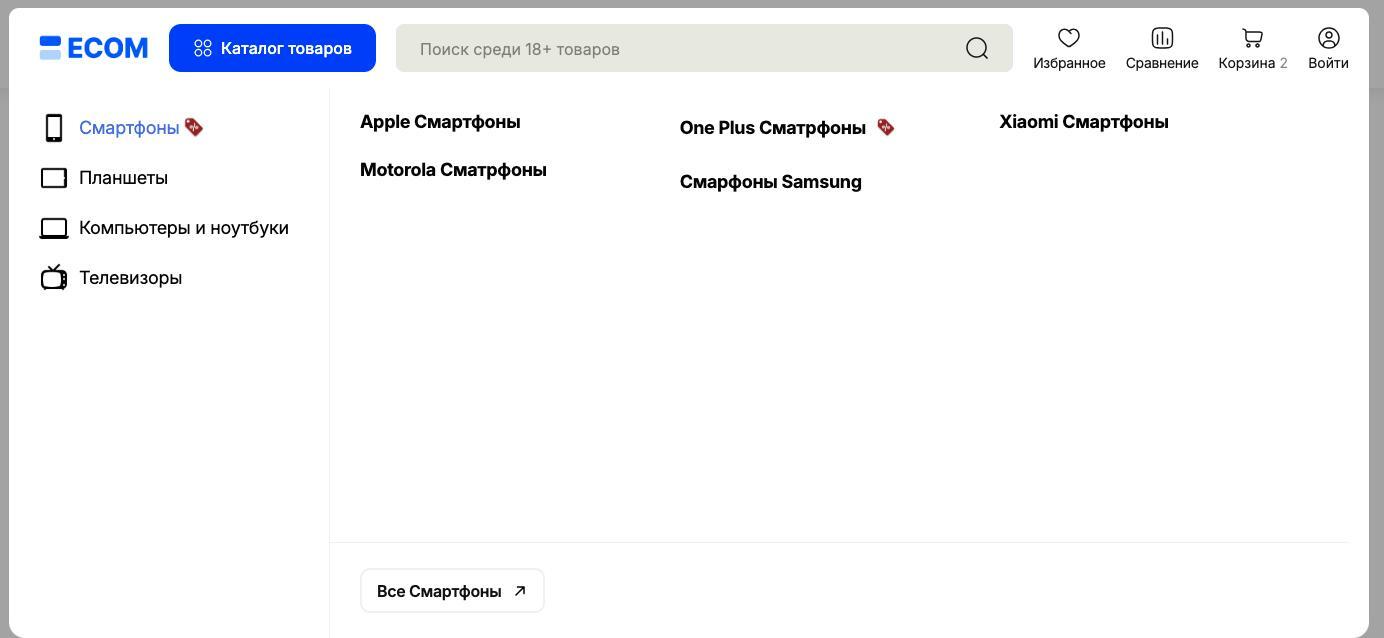Click the Все Смартфоны button
Screen dimensions: 1384x638
[x=452, y=591]
